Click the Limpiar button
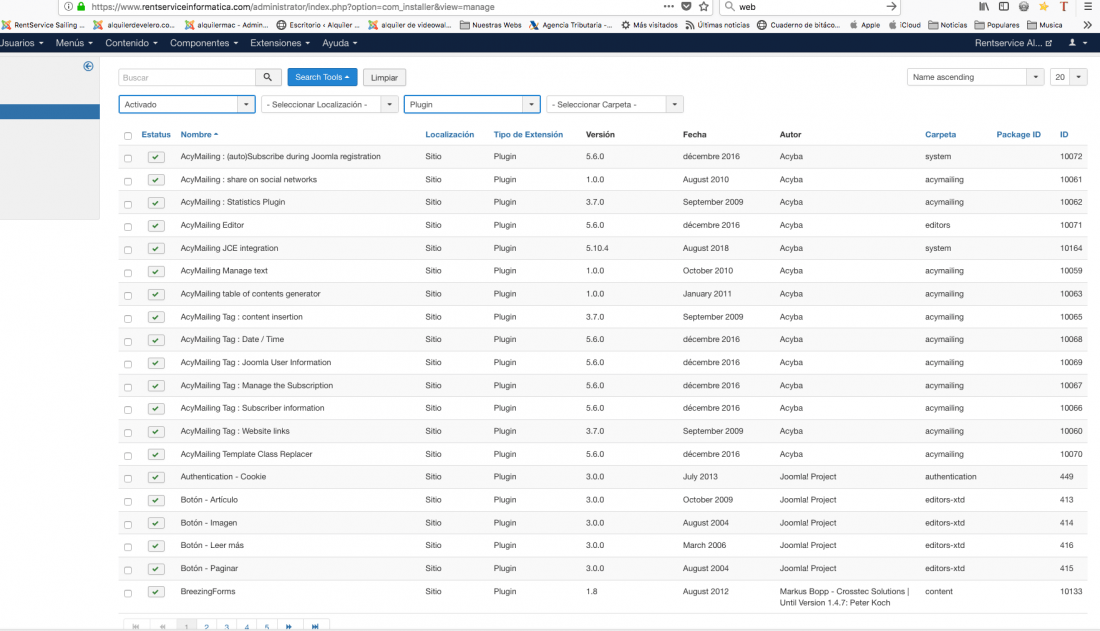This screenshot has width=1100, height=631. pos(384,77)
